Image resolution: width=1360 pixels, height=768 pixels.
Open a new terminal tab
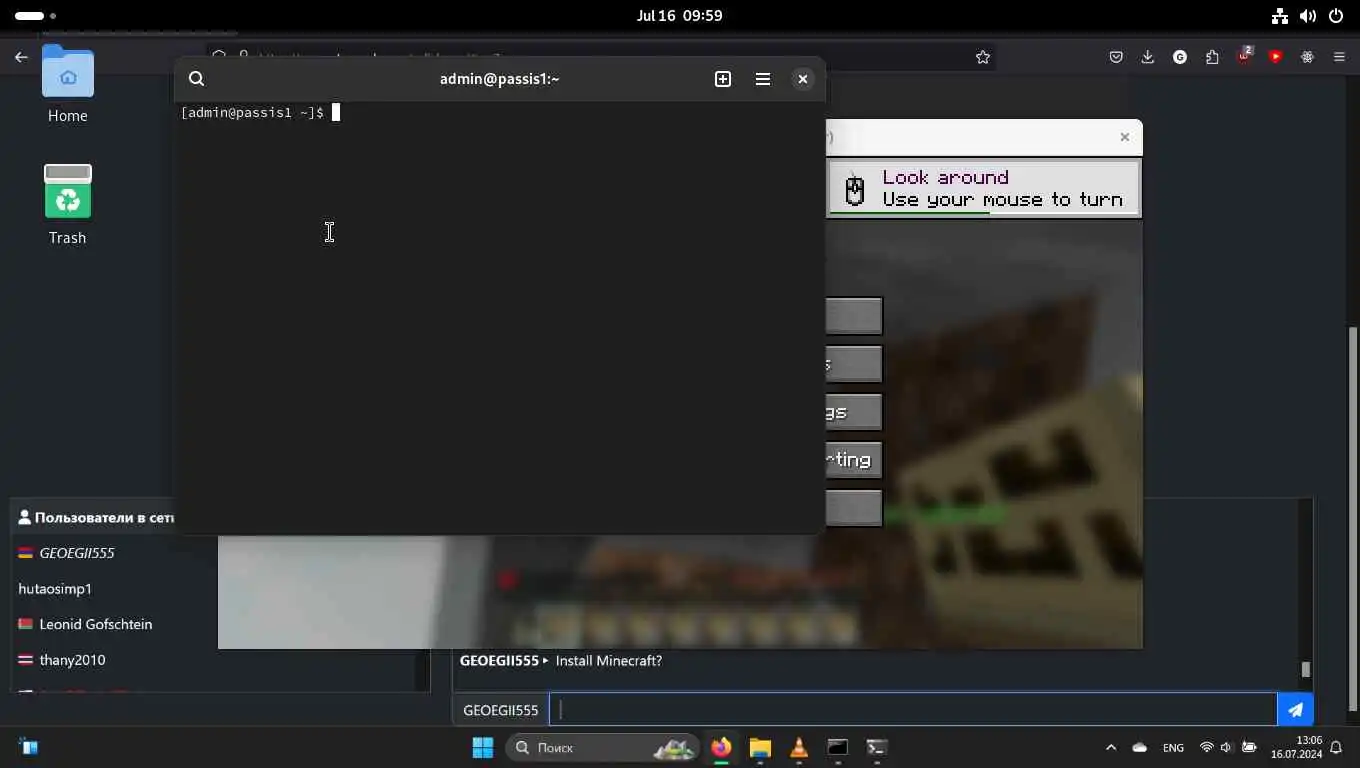pos(723,79)
